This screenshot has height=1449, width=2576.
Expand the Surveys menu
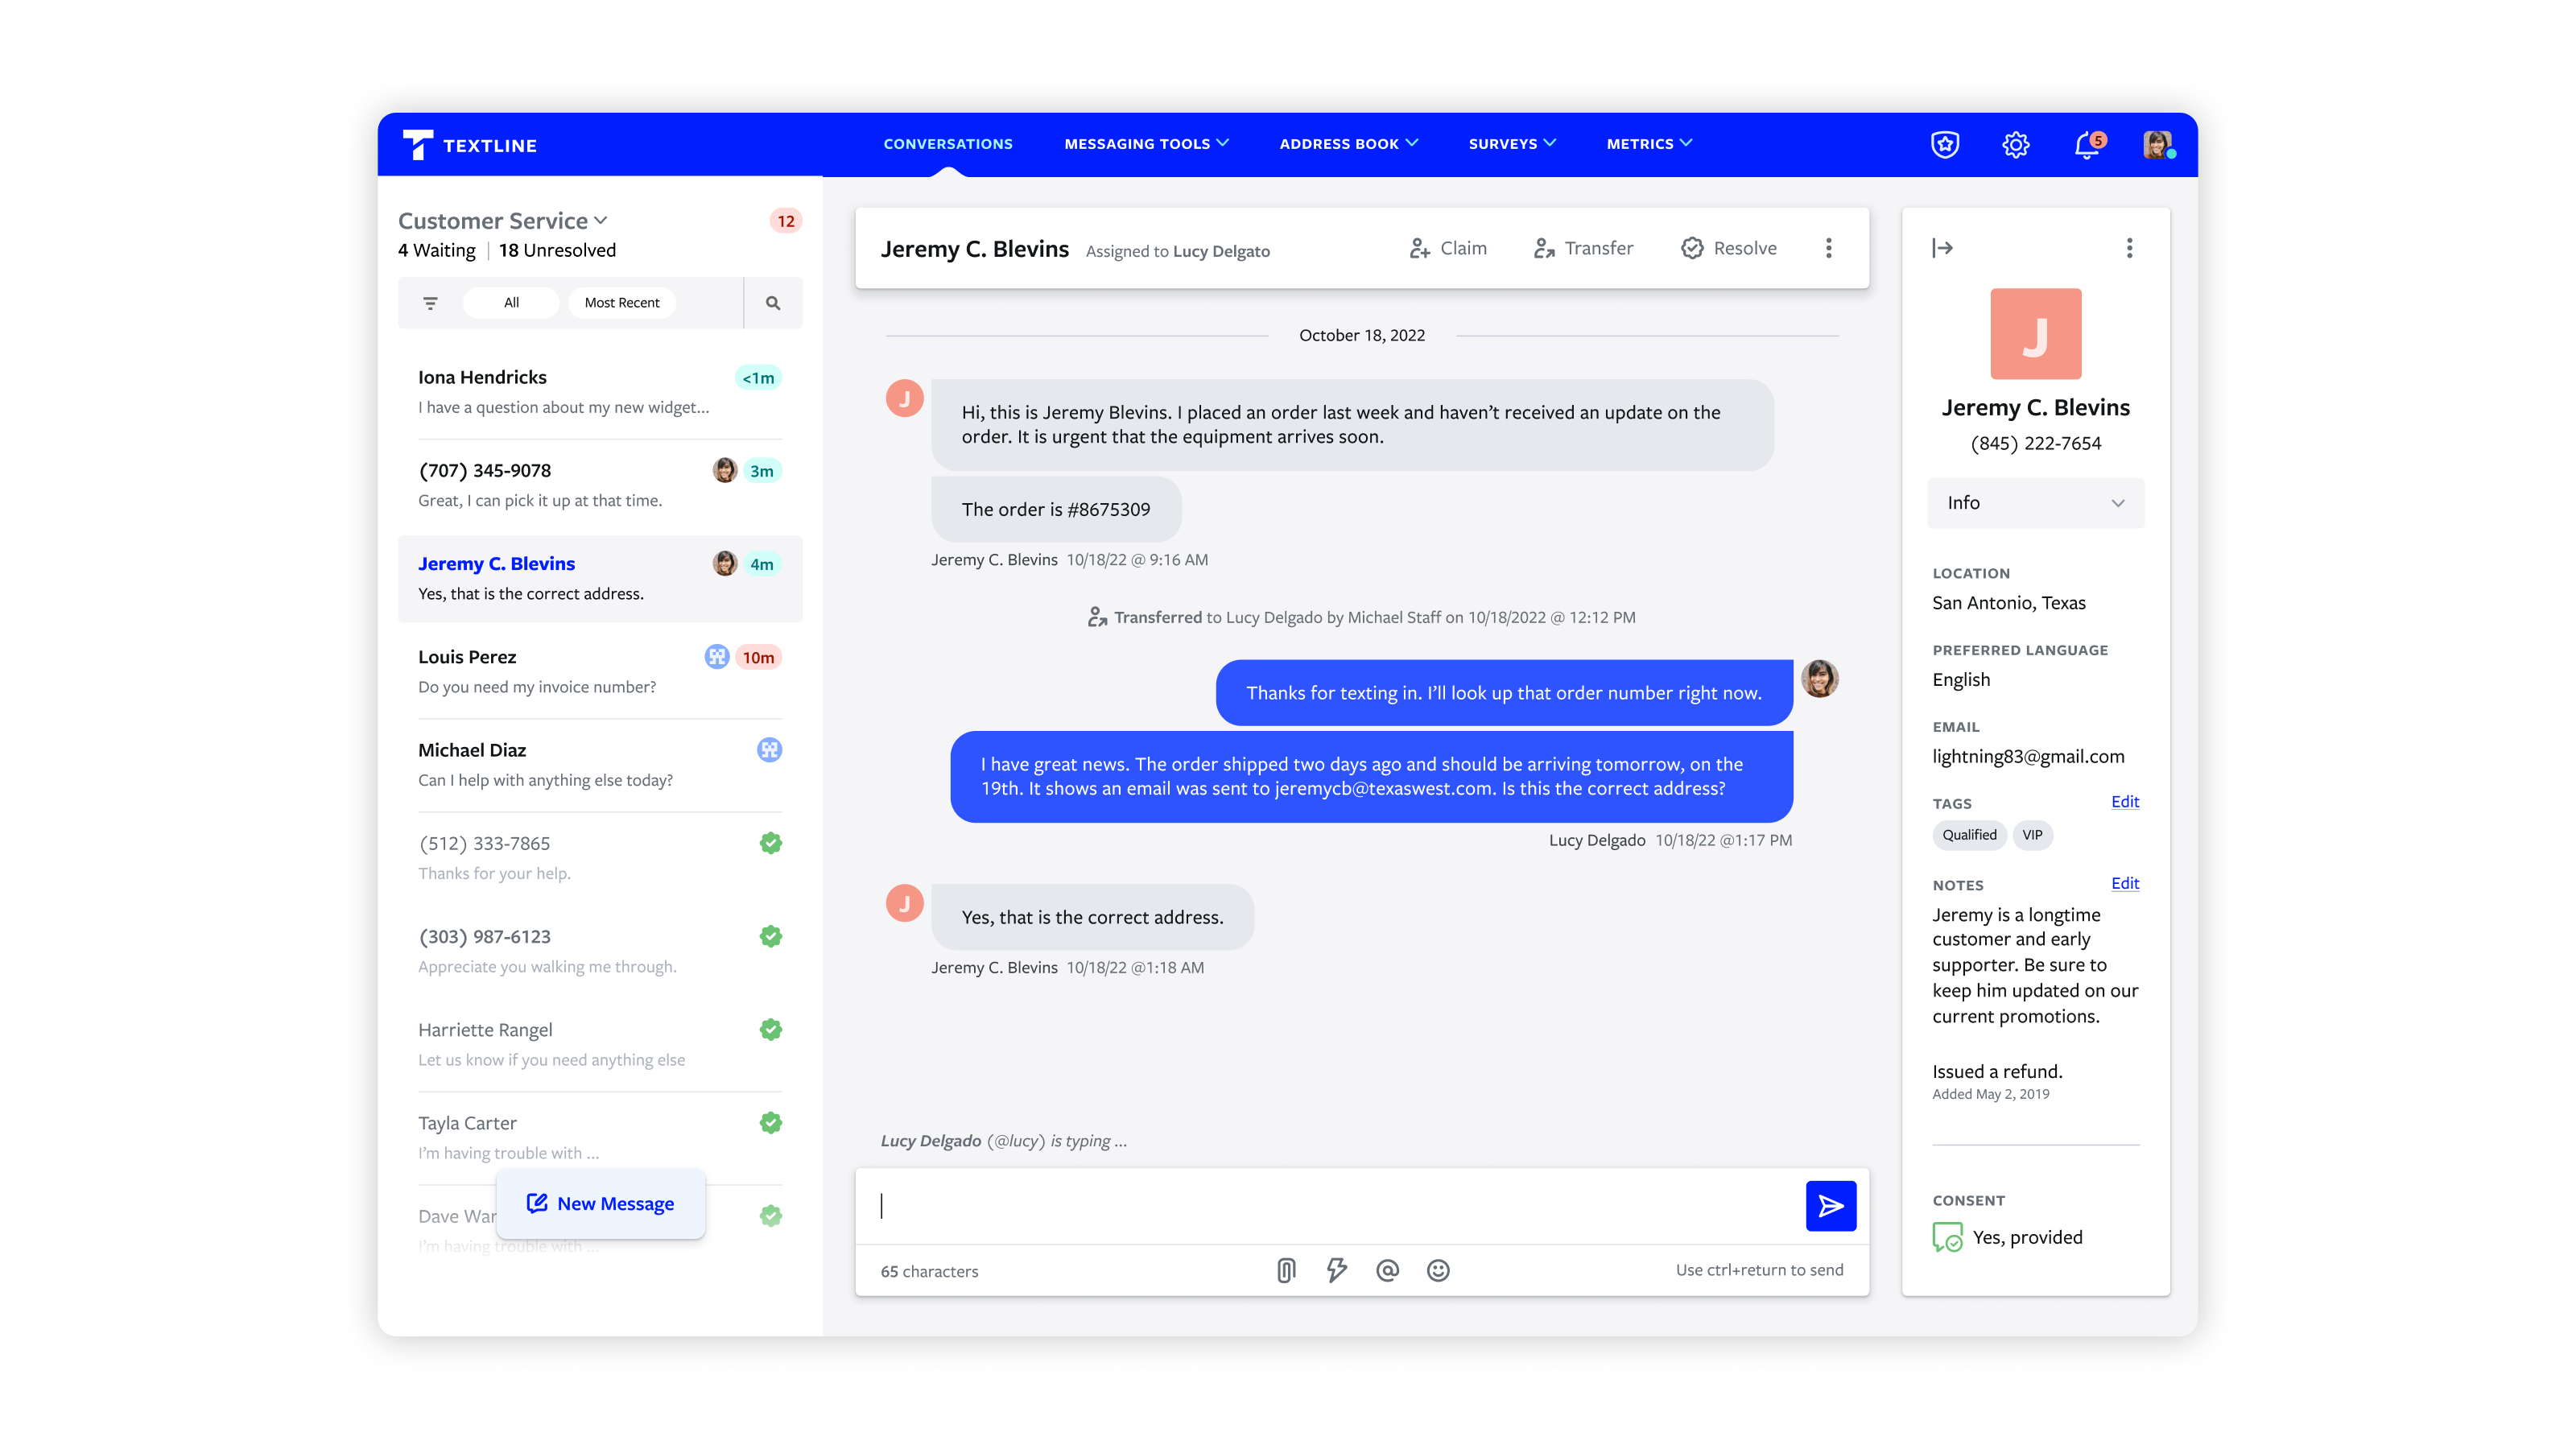click(x=1511, y=143)
